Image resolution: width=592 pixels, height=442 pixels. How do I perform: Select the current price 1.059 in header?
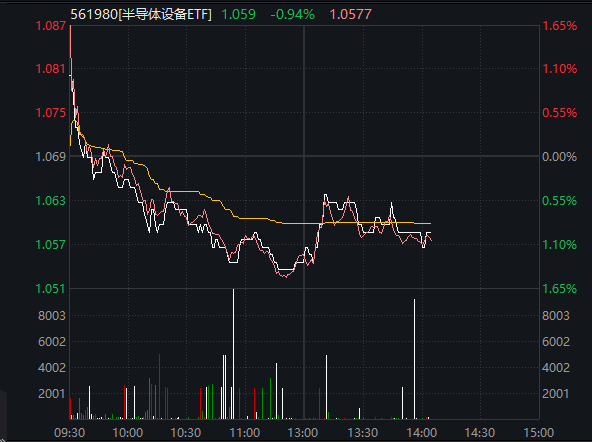(238, 14)
